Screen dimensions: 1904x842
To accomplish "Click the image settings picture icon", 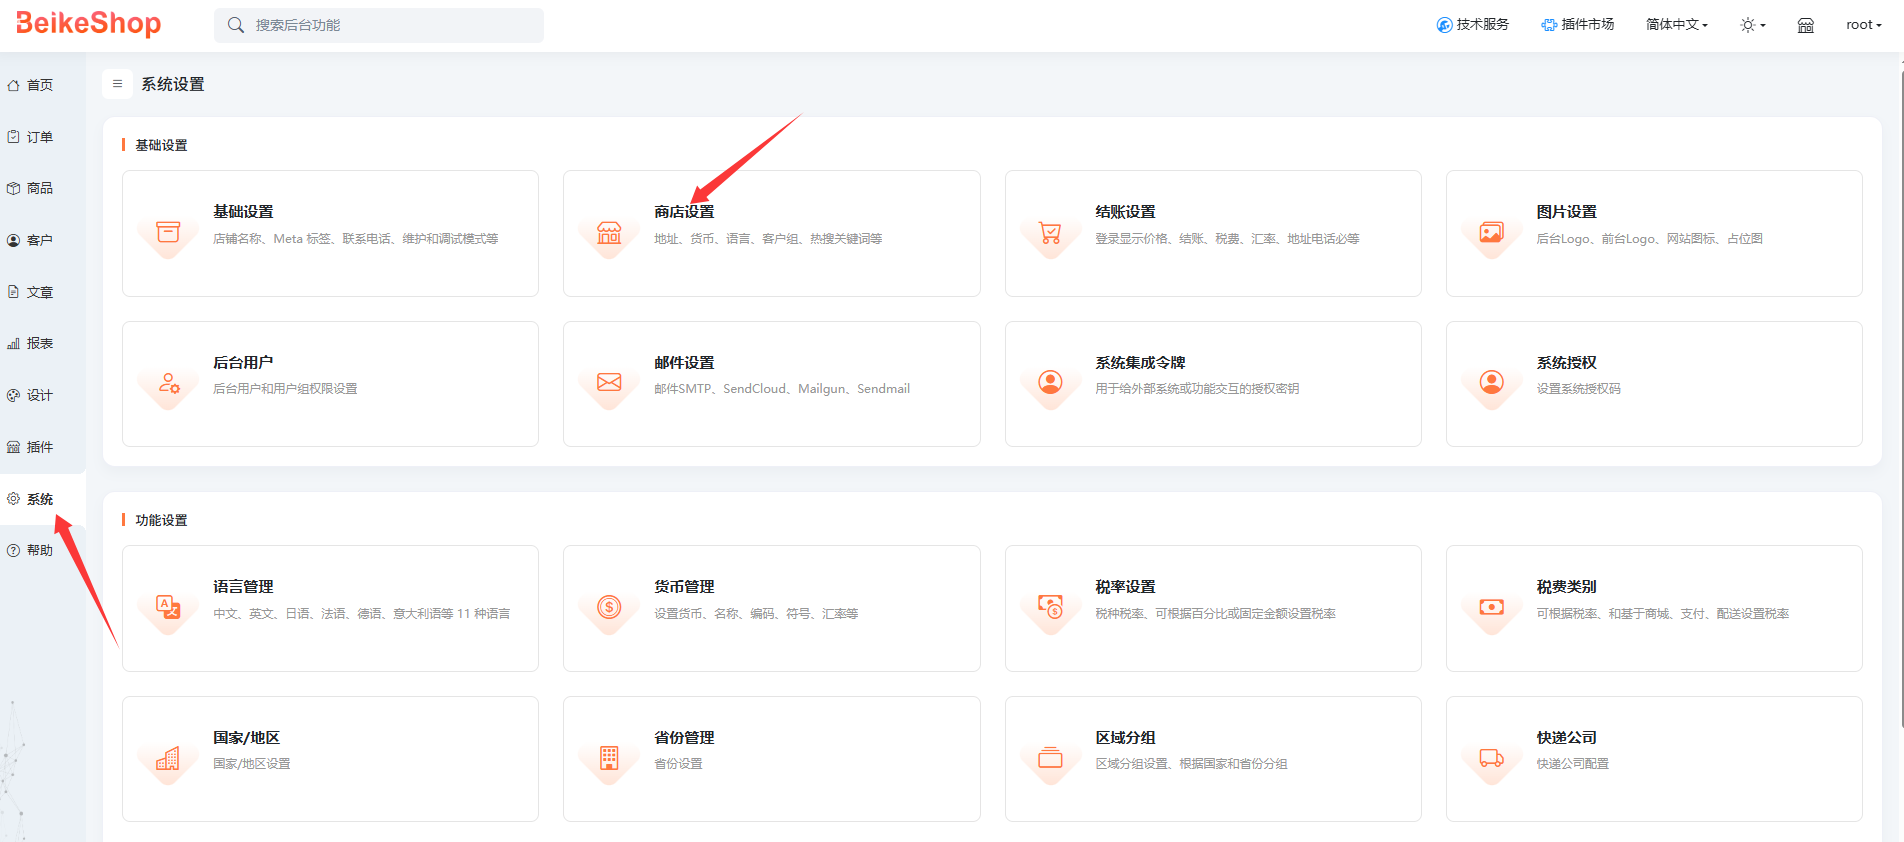I will tap(1491, 233).
